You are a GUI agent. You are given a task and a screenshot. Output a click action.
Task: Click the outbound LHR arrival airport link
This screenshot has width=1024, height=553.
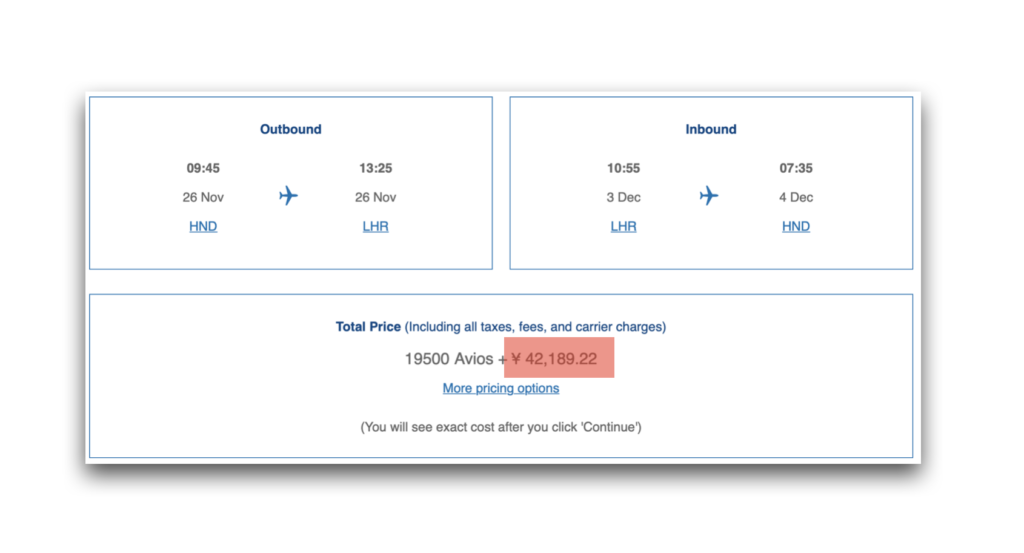pos(376,227)
